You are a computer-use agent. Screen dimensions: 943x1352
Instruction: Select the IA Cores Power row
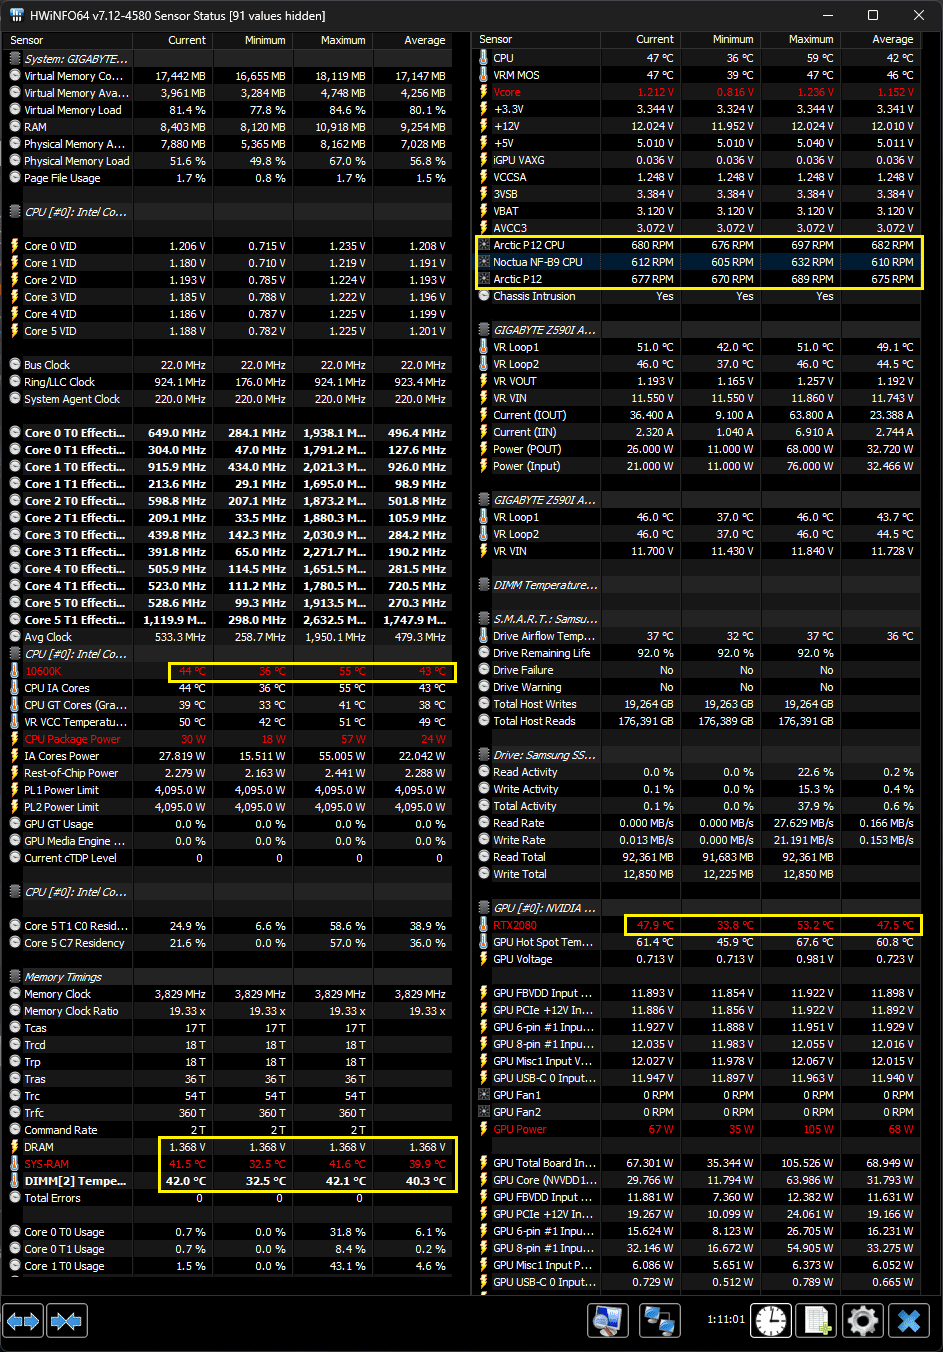click(230, 756)
